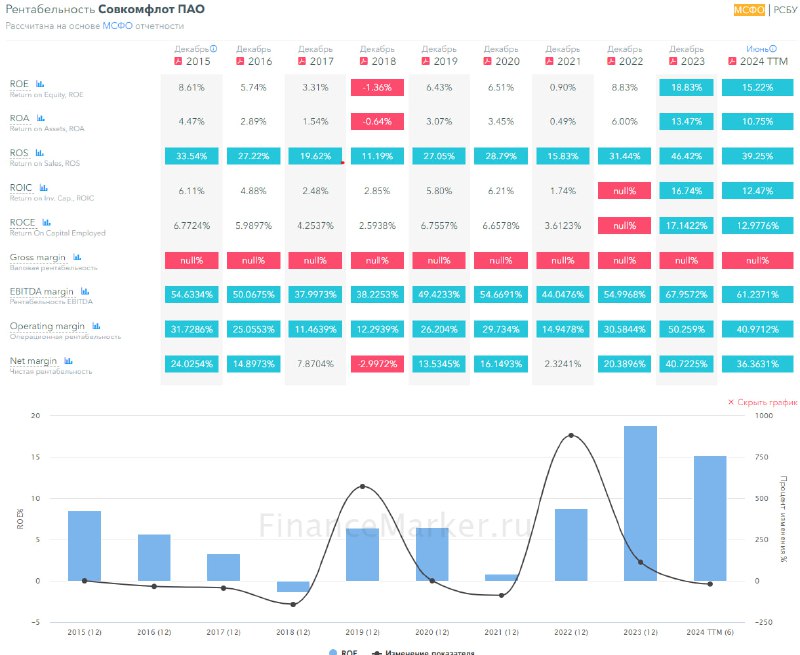Switch to МСФО reporting tab
Viewport: 800px width, 655px height.
[x=749, y=10]
